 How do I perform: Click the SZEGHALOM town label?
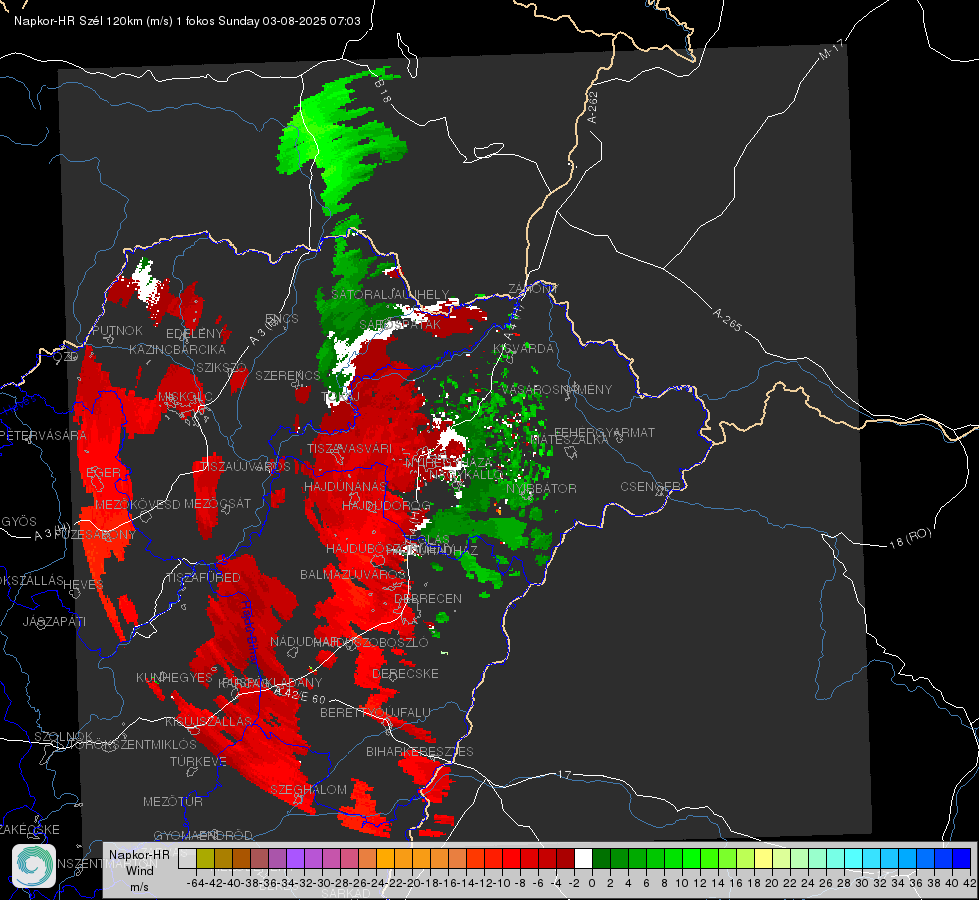point(308,789)
